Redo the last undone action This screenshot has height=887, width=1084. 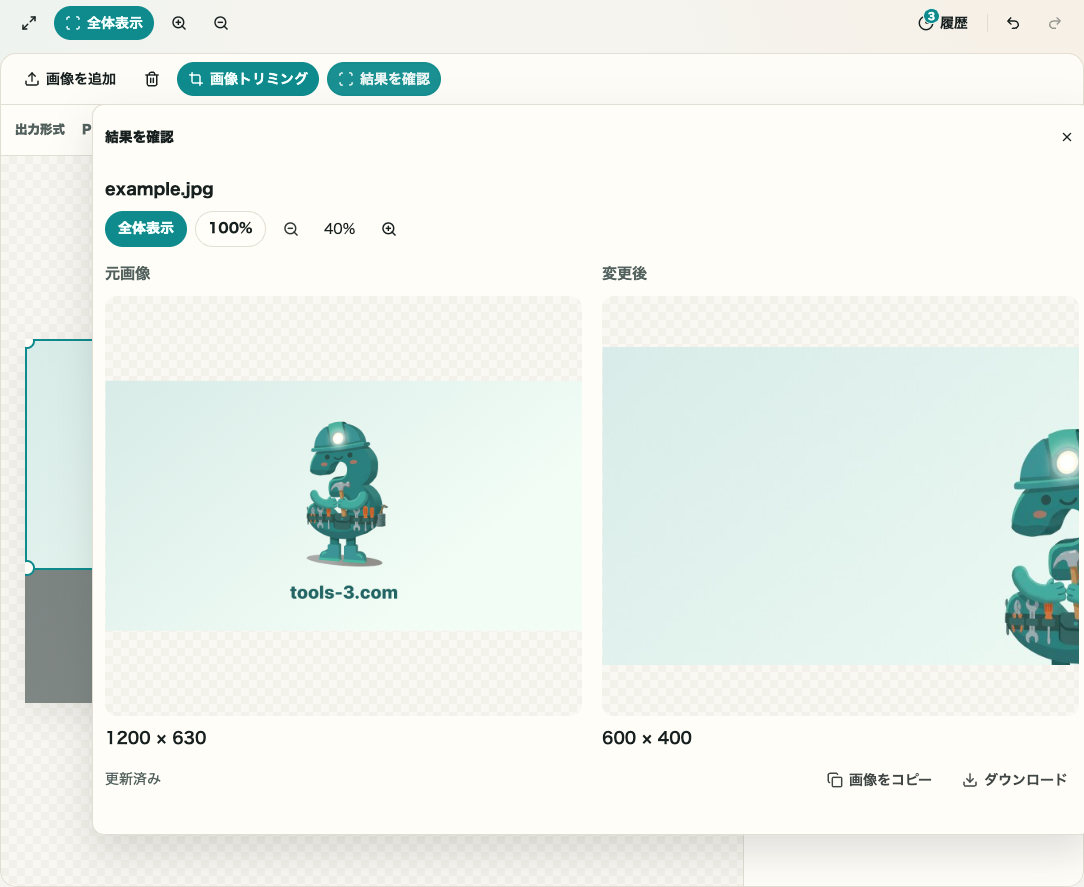tap(1055, 24)
